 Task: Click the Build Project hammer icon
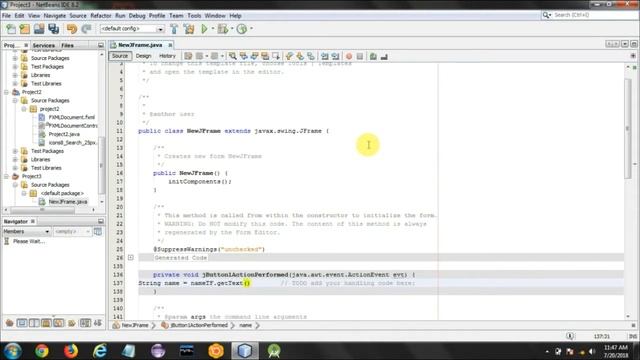tap(174, 29)
